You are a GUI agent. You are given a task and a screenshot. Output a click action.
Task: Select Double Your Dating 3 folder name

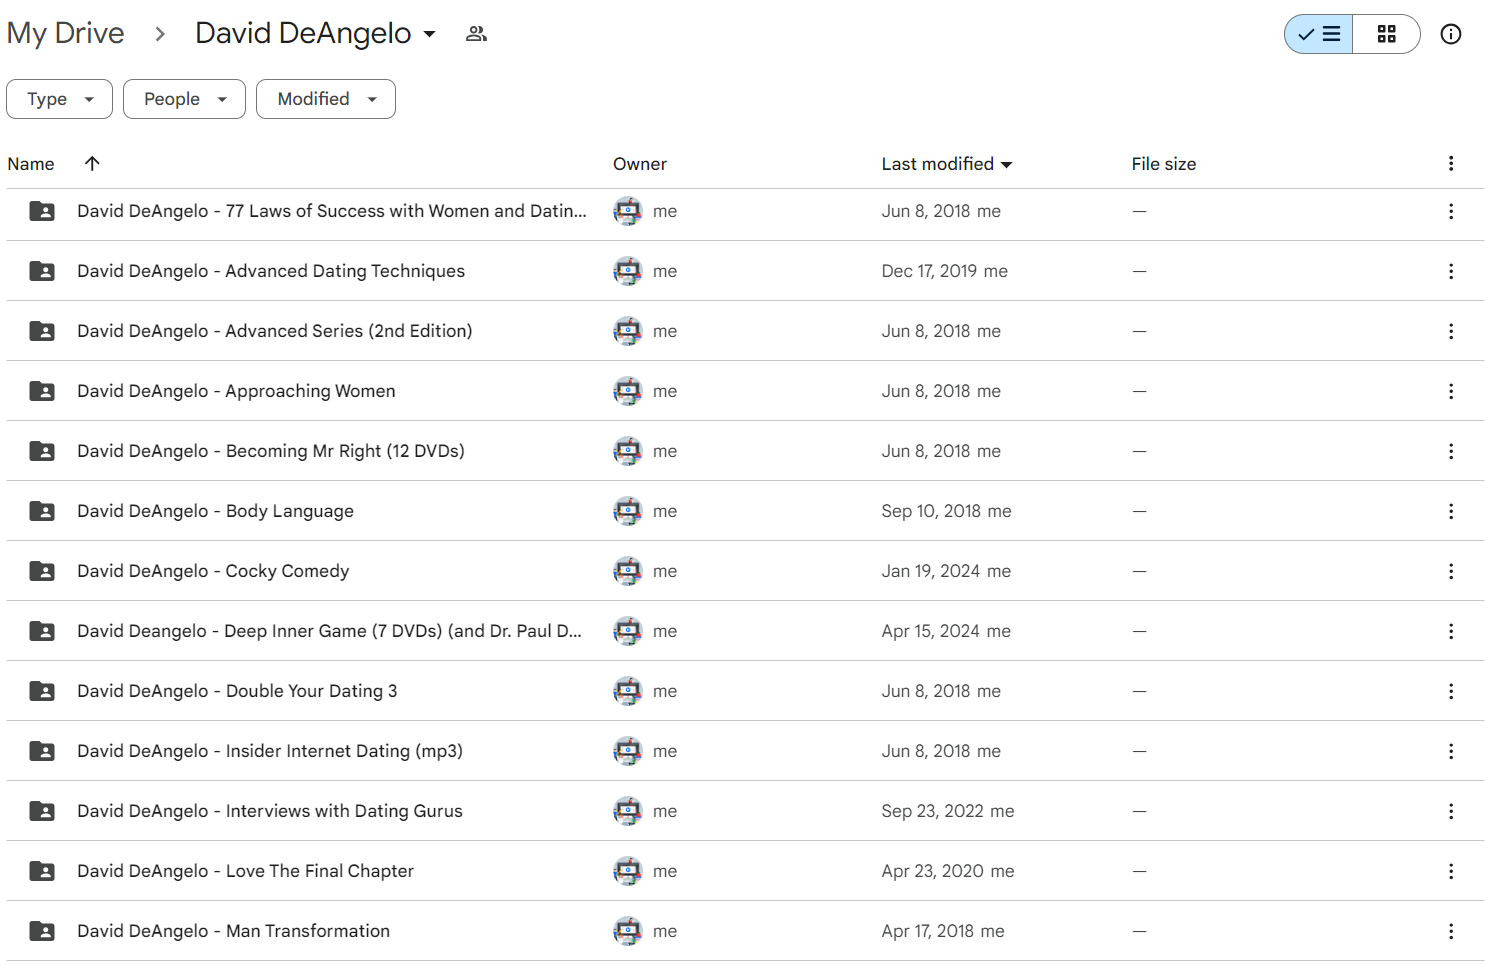coord(237,691)
